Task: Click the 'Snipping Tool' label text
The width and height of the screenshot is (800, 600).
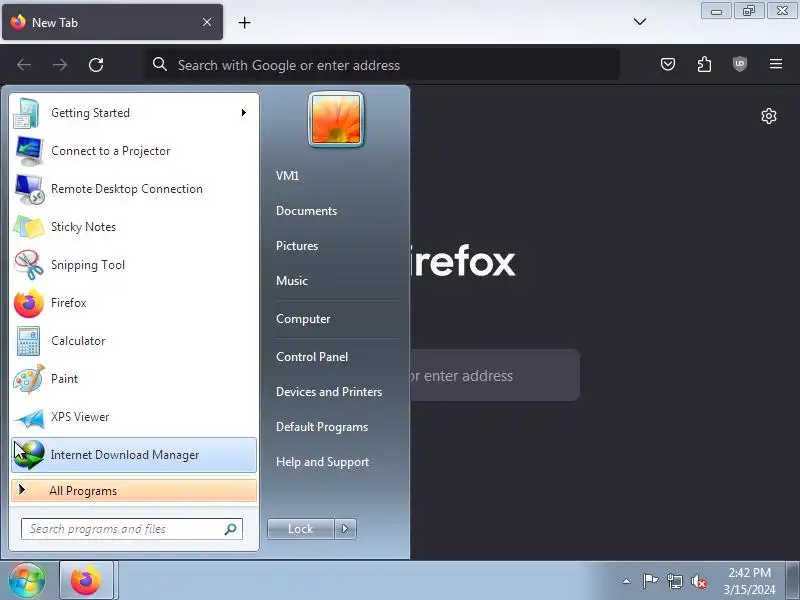Action: (88, 265)
